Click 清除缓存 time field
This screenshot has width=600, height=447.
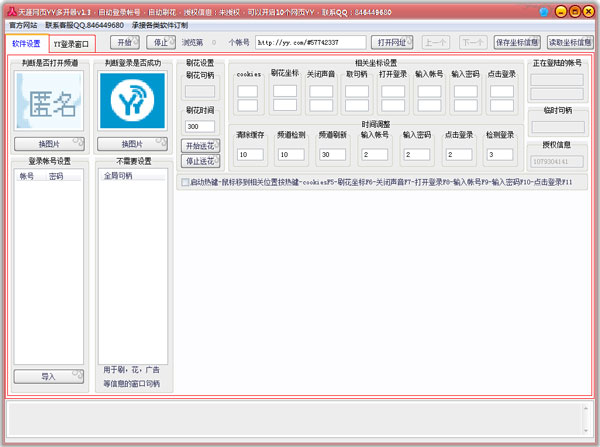pos(251,155)
